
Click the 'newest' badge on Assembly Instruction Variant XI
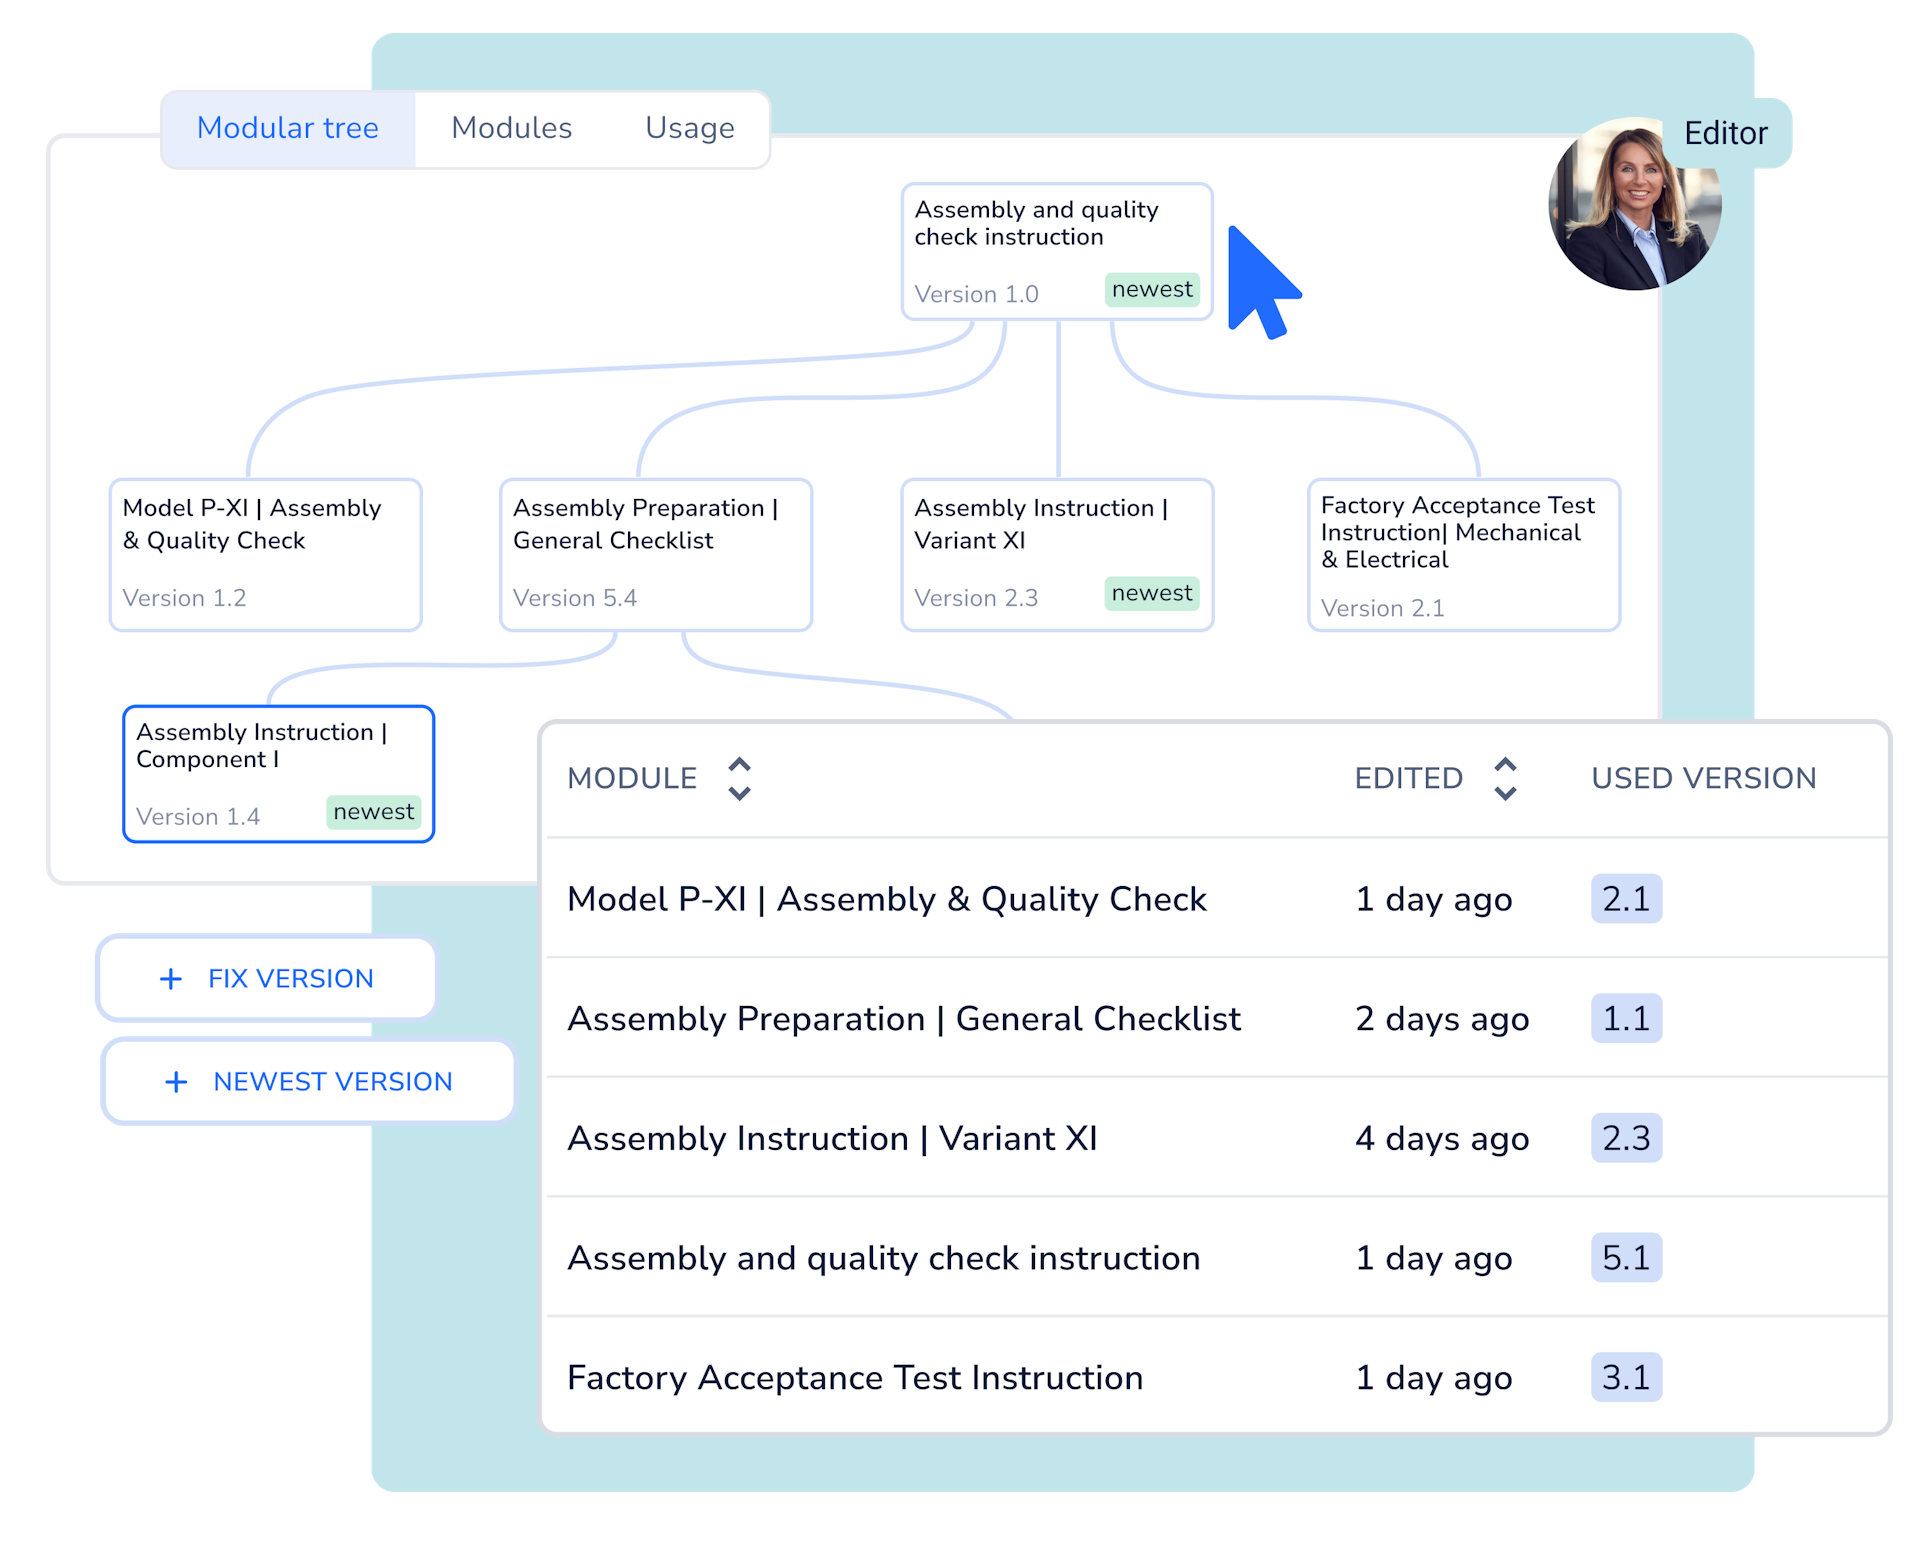point(1152,593)
